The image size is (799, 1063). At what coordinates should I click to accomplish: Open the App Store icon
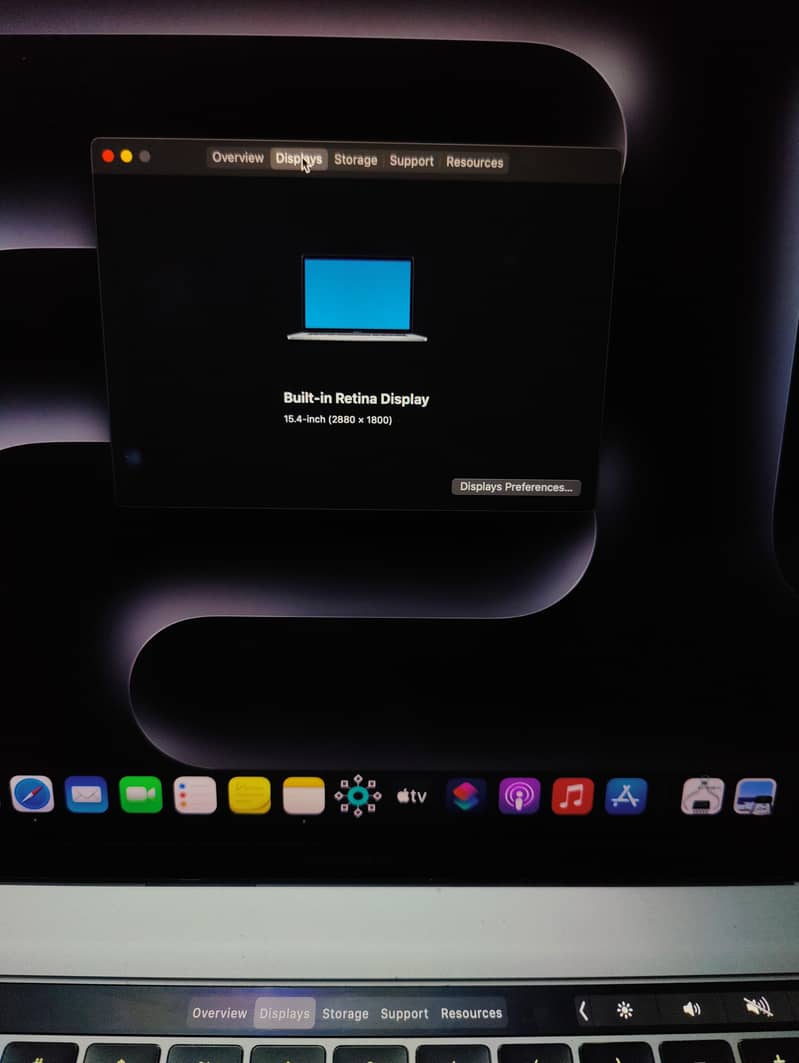click(x=626, y=796)
